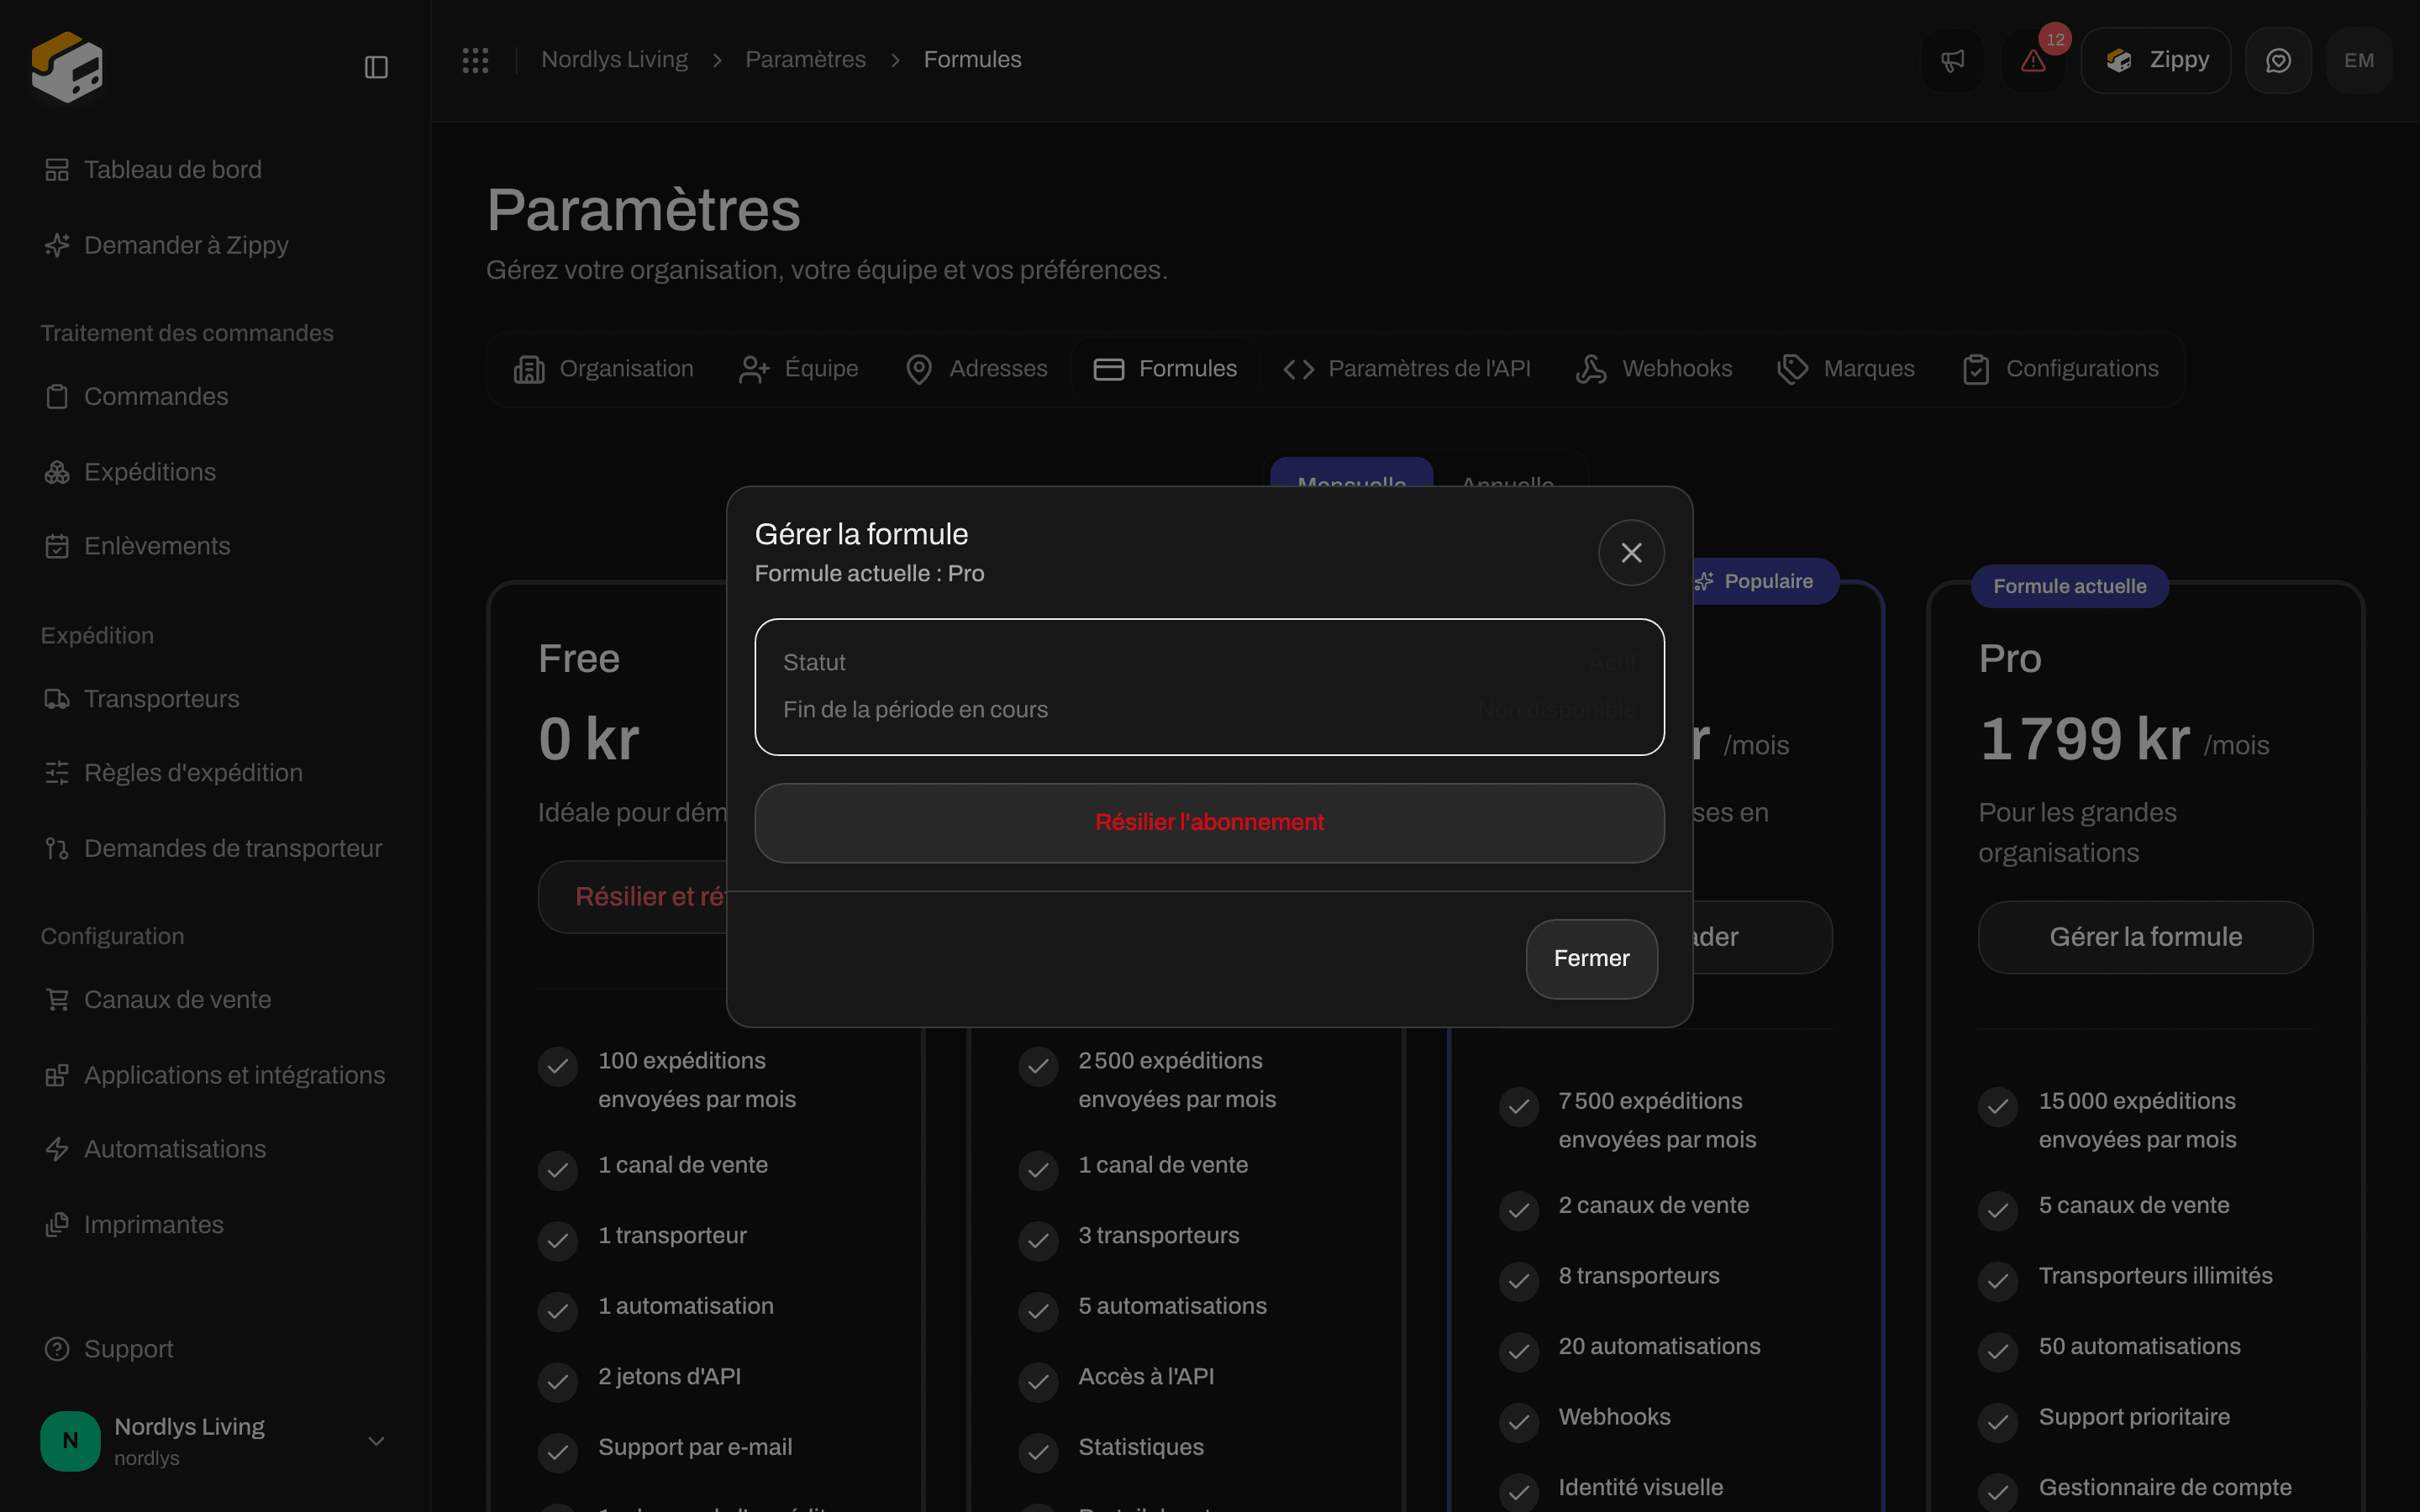
Task: Close the Gérer la formule dialog
Action: [1631, 552]
